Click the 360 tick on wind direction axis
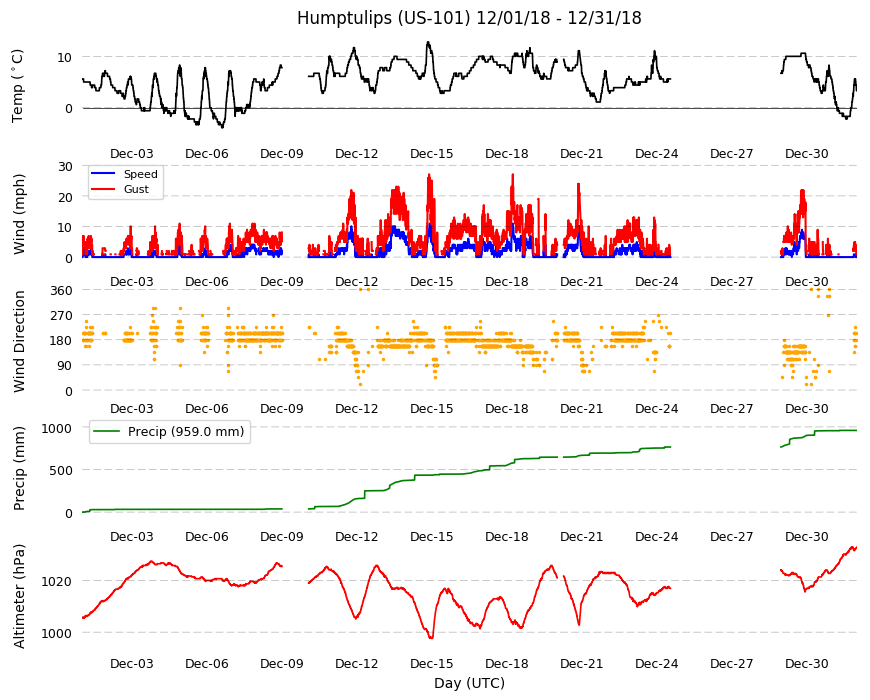870x700 pixels. click(61, 291)
